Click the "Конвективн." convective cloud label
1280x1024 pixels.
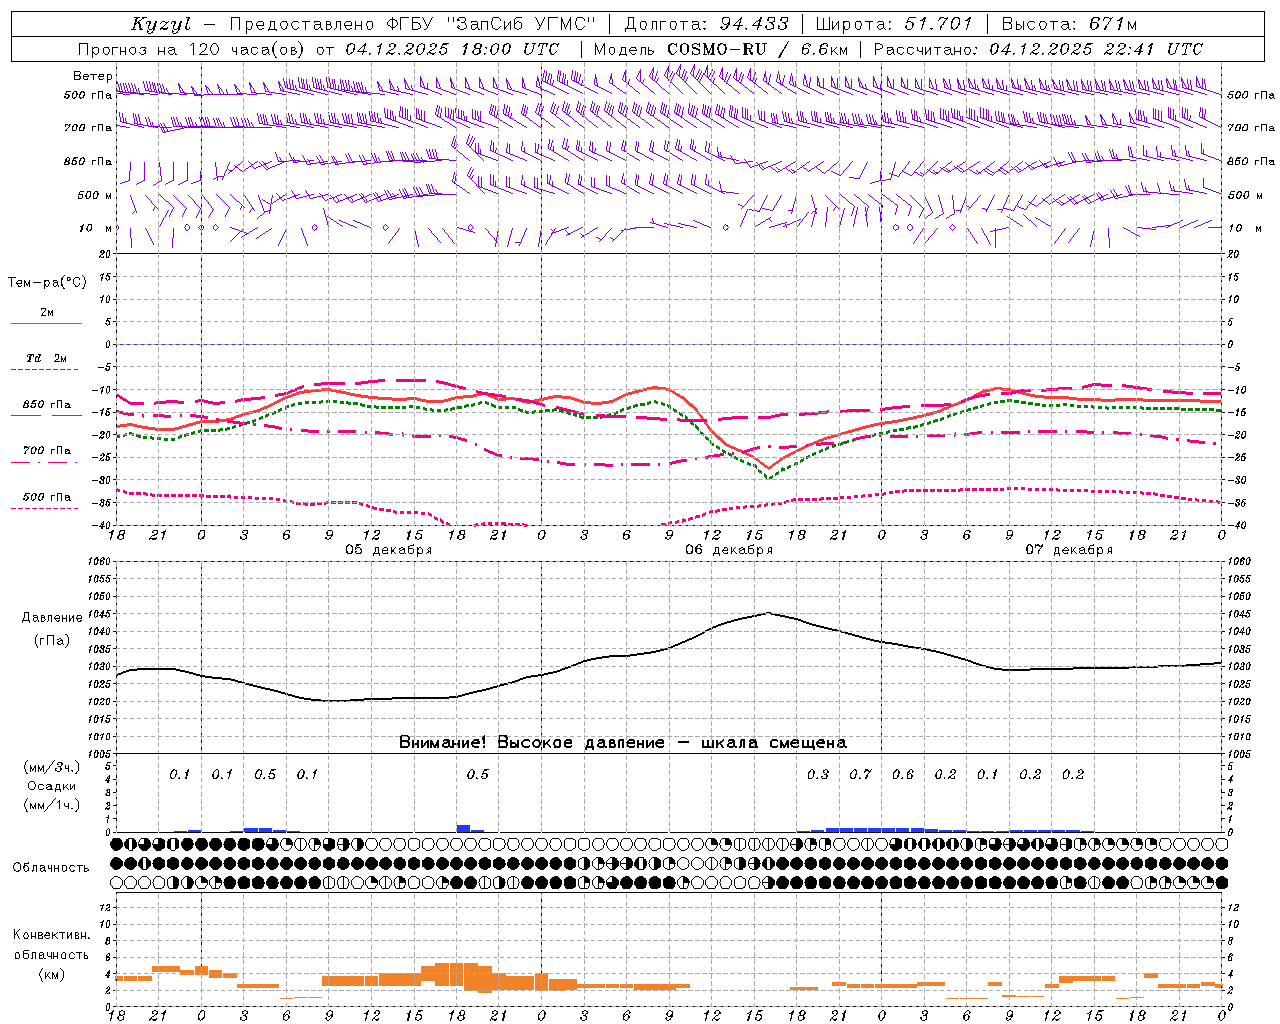pos(51,935)
